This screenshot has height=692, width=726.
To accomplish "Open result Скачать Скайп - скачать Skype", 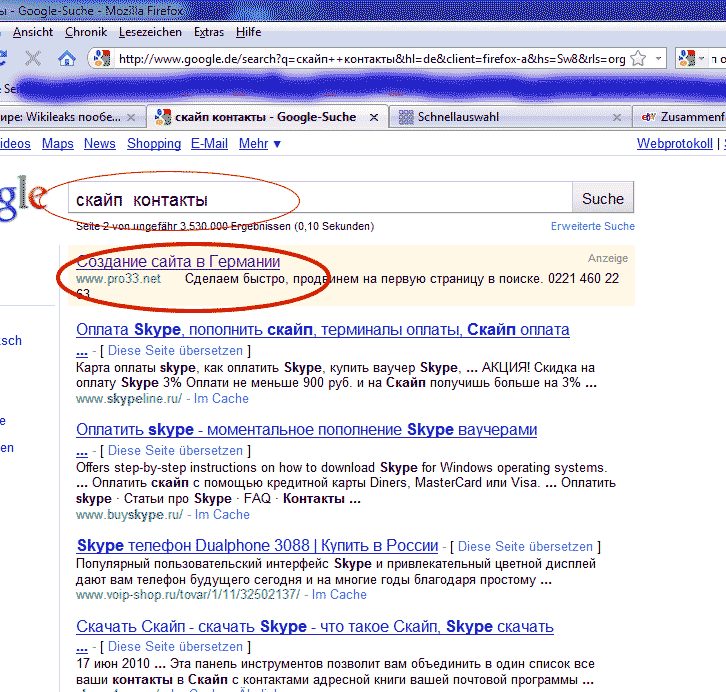I will pos(315,626).
